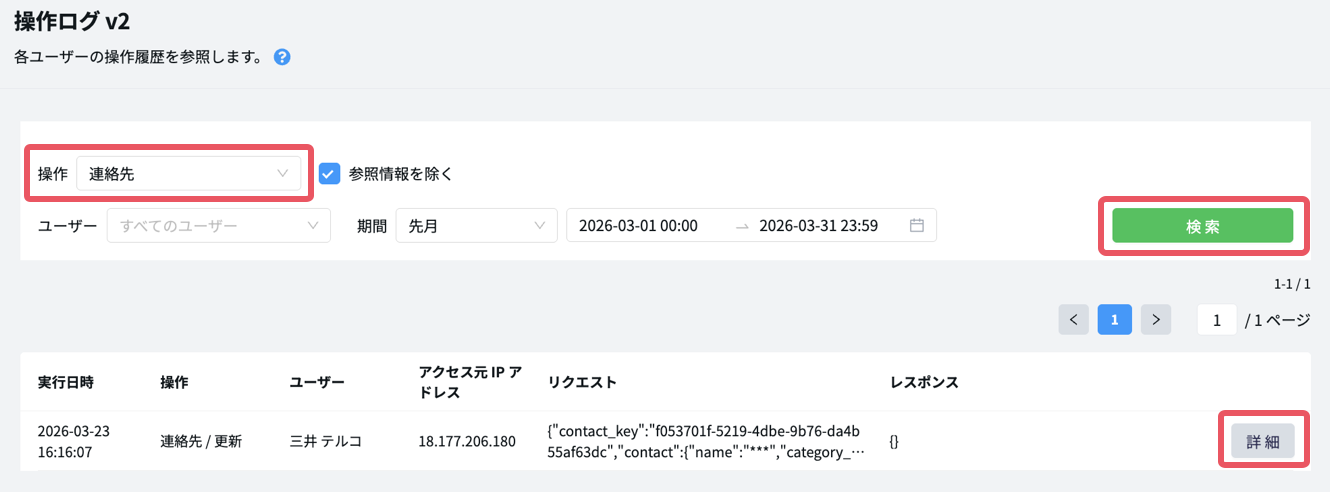Click the 1-1 / 1 result count text
The image size is (1330, 492).
(x=1292, y=284)
